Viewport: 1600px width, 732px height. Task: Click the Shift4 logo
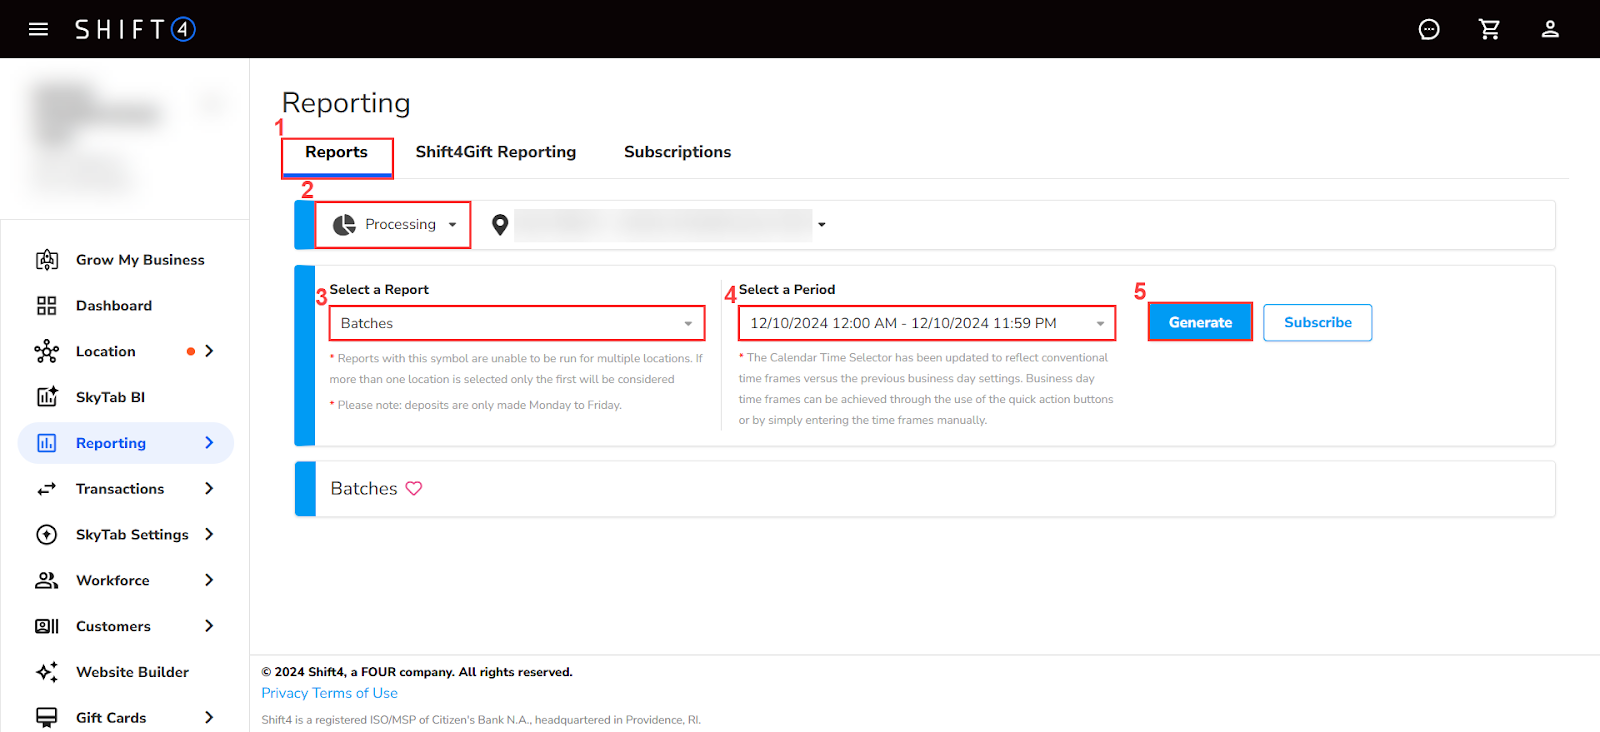tap(135, 29)
